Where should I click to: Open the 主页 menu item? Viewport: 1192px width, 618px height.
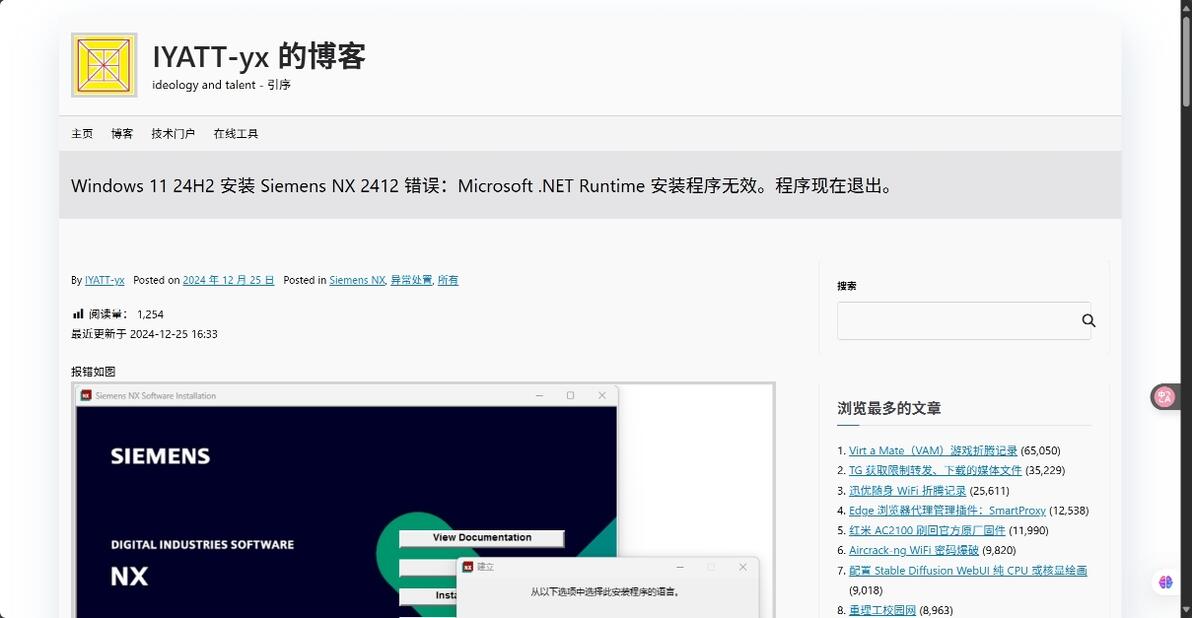82,134
